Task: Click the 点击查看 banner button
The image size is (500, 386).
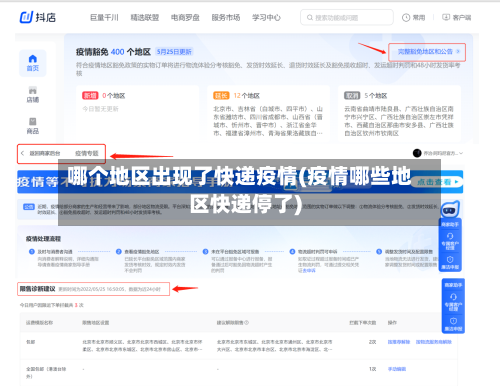Action: [437, 182]
